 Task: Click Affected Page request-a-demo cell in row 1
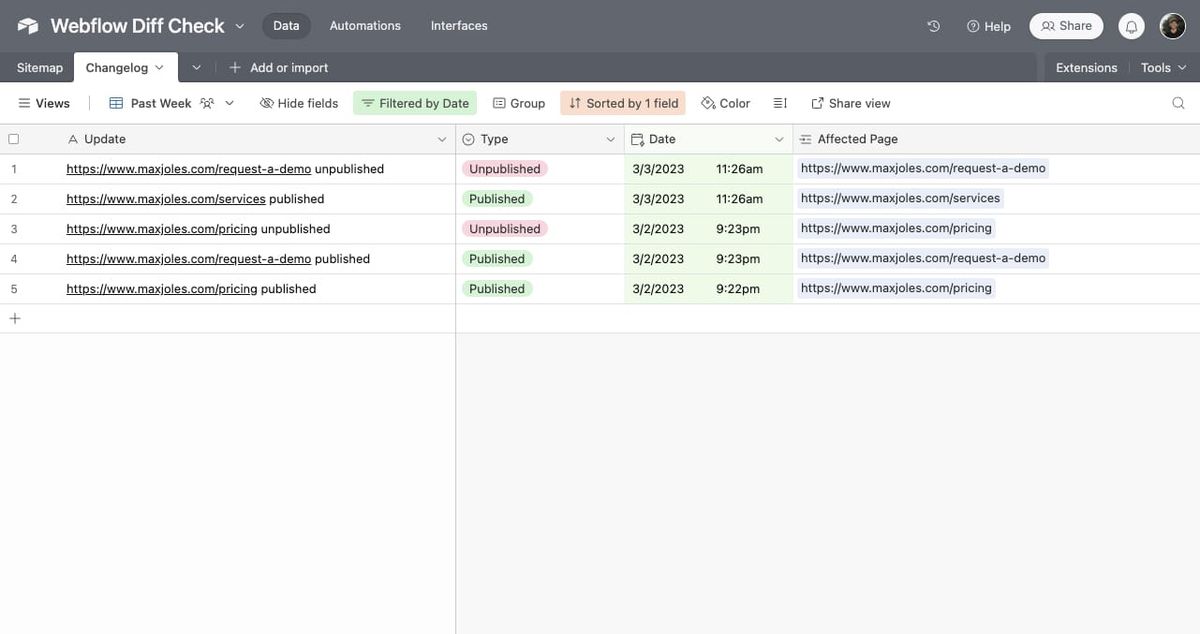(996, 169)
